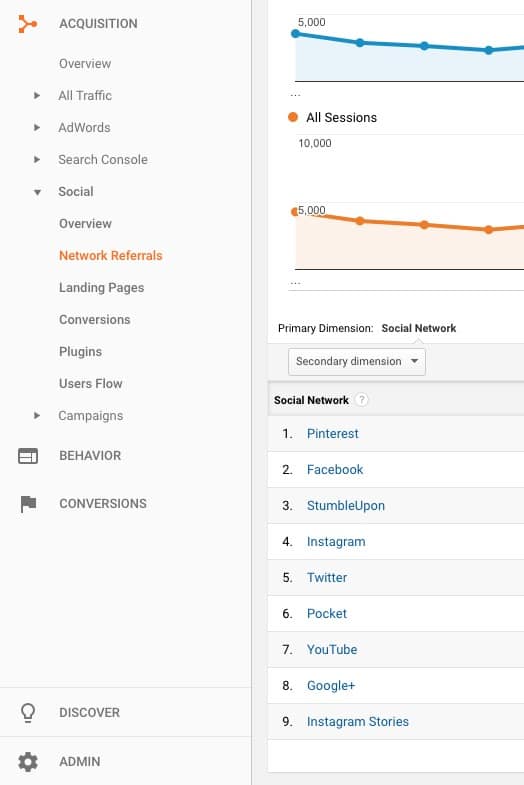Viewport: 524px width, 785px height.
Task: Click the Social Network help question mark
Action: click(x=361, y=400)
